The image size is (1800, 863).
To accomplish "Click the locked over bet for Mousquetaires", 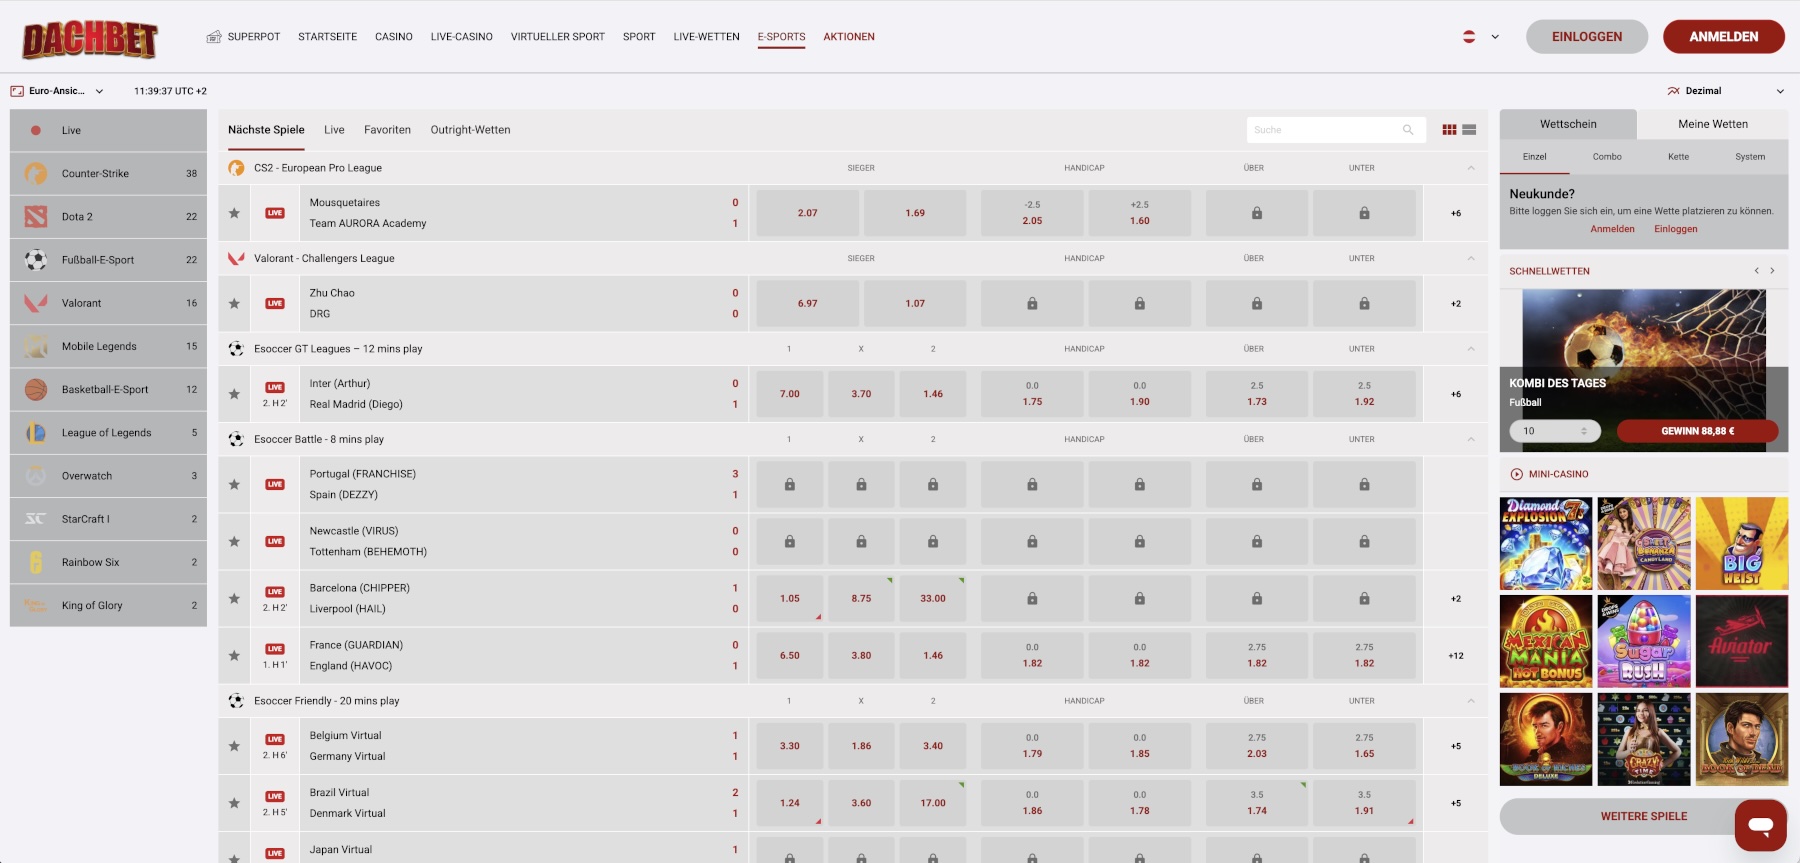I will click(x=1257, y=213).
